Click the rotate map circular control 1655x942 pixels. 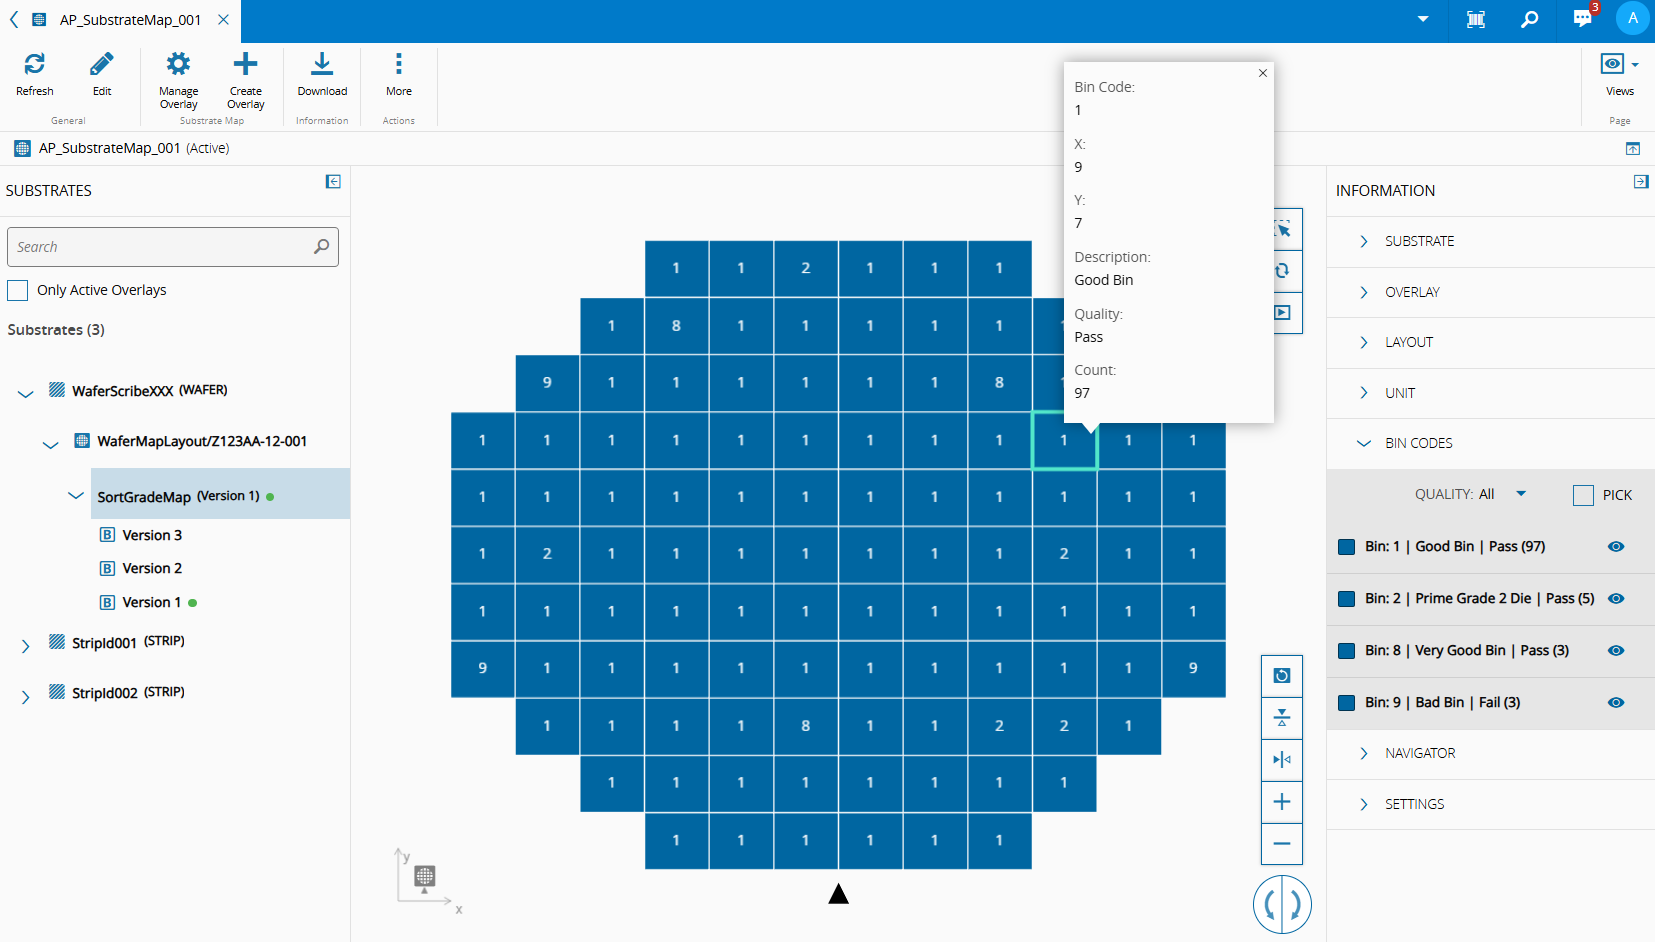(x=1282, y=905)
